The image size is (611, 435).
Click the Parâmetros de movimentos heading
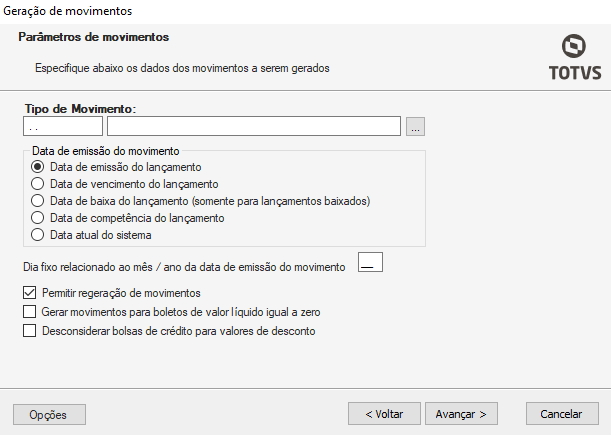pos(94,38)
